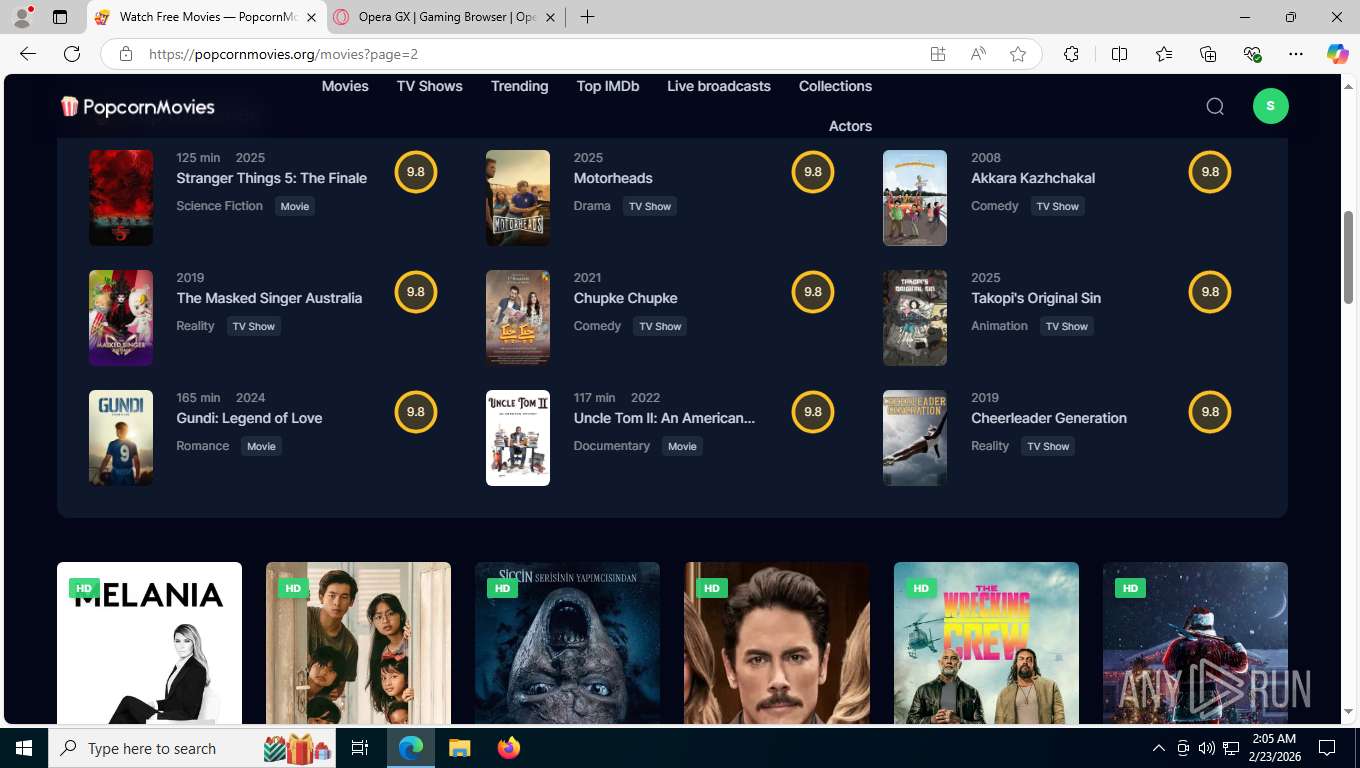Click Stranger Things 5 poster thumbnail

point(121,198)
